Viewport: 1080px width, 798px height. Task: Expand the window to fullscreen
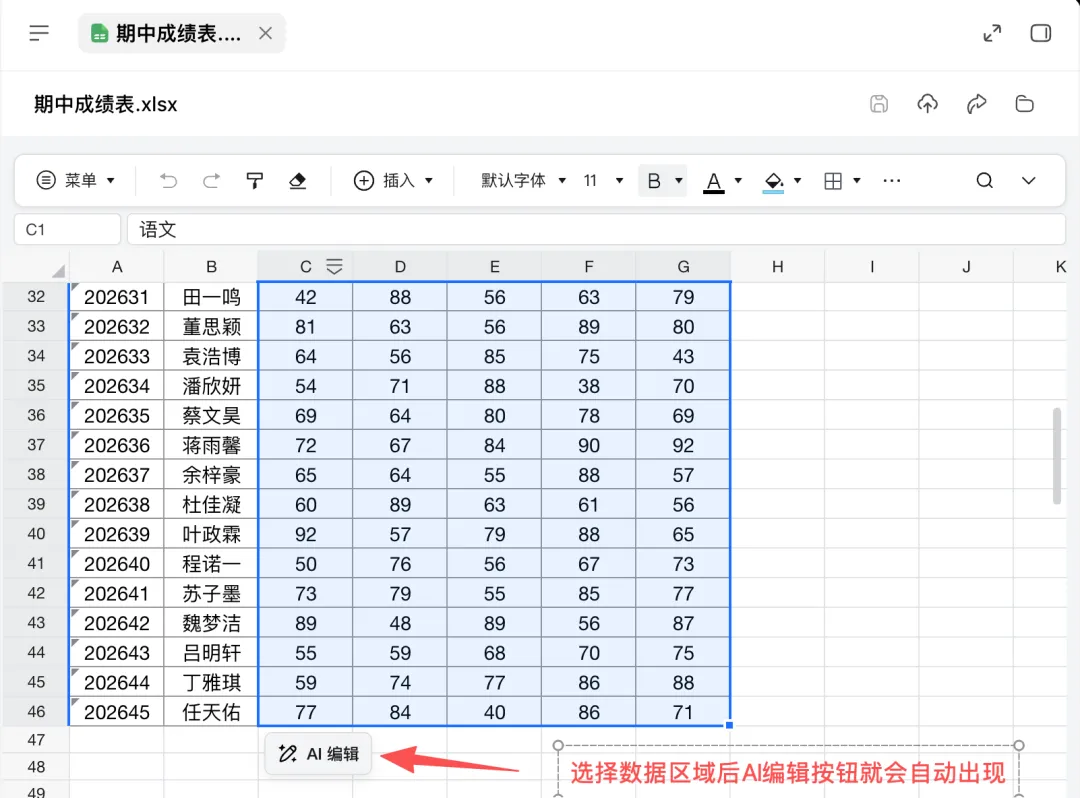(992, 33)
